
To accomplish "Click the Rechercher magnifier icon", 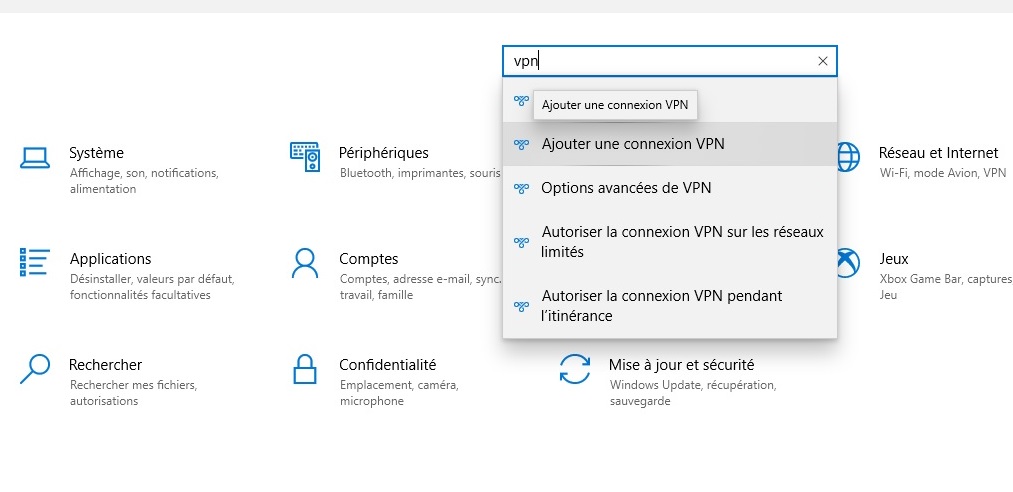I will click(34, 368).
